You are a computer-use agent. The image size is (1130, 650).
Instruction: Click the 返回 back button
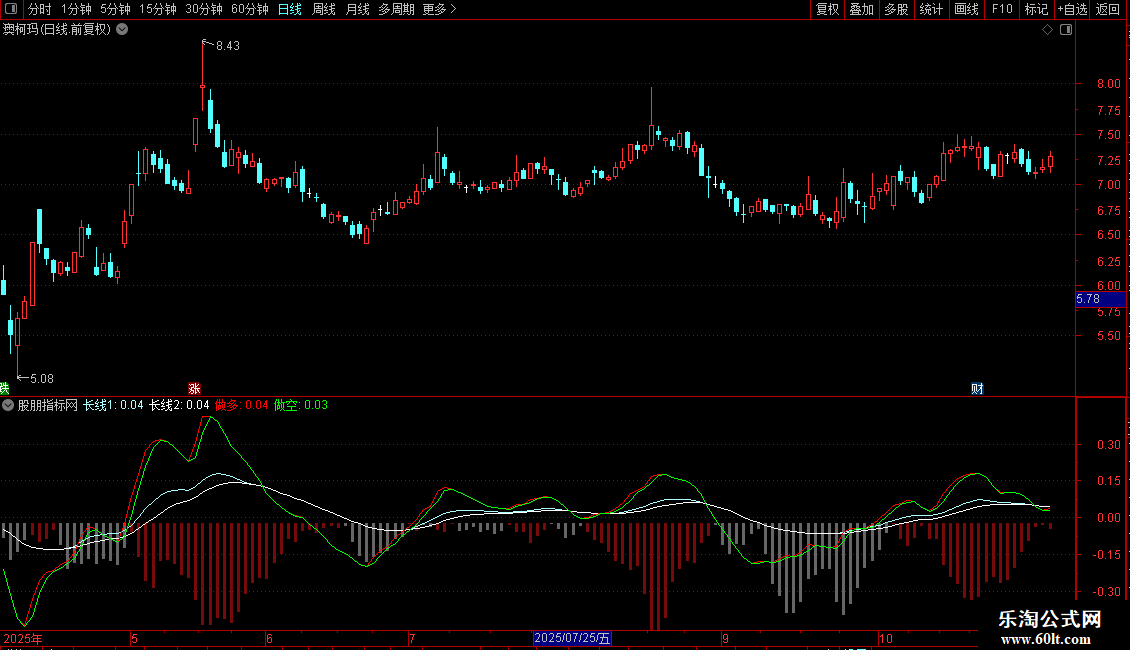[1108, 9]
